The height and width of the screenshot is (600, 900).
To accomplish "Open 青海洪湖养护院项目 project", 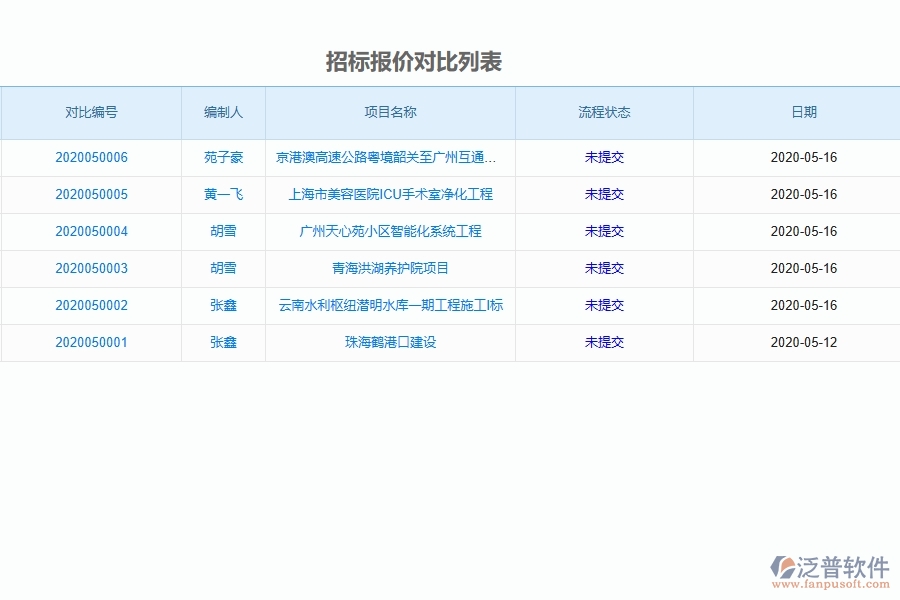I will tap(389, 268).
